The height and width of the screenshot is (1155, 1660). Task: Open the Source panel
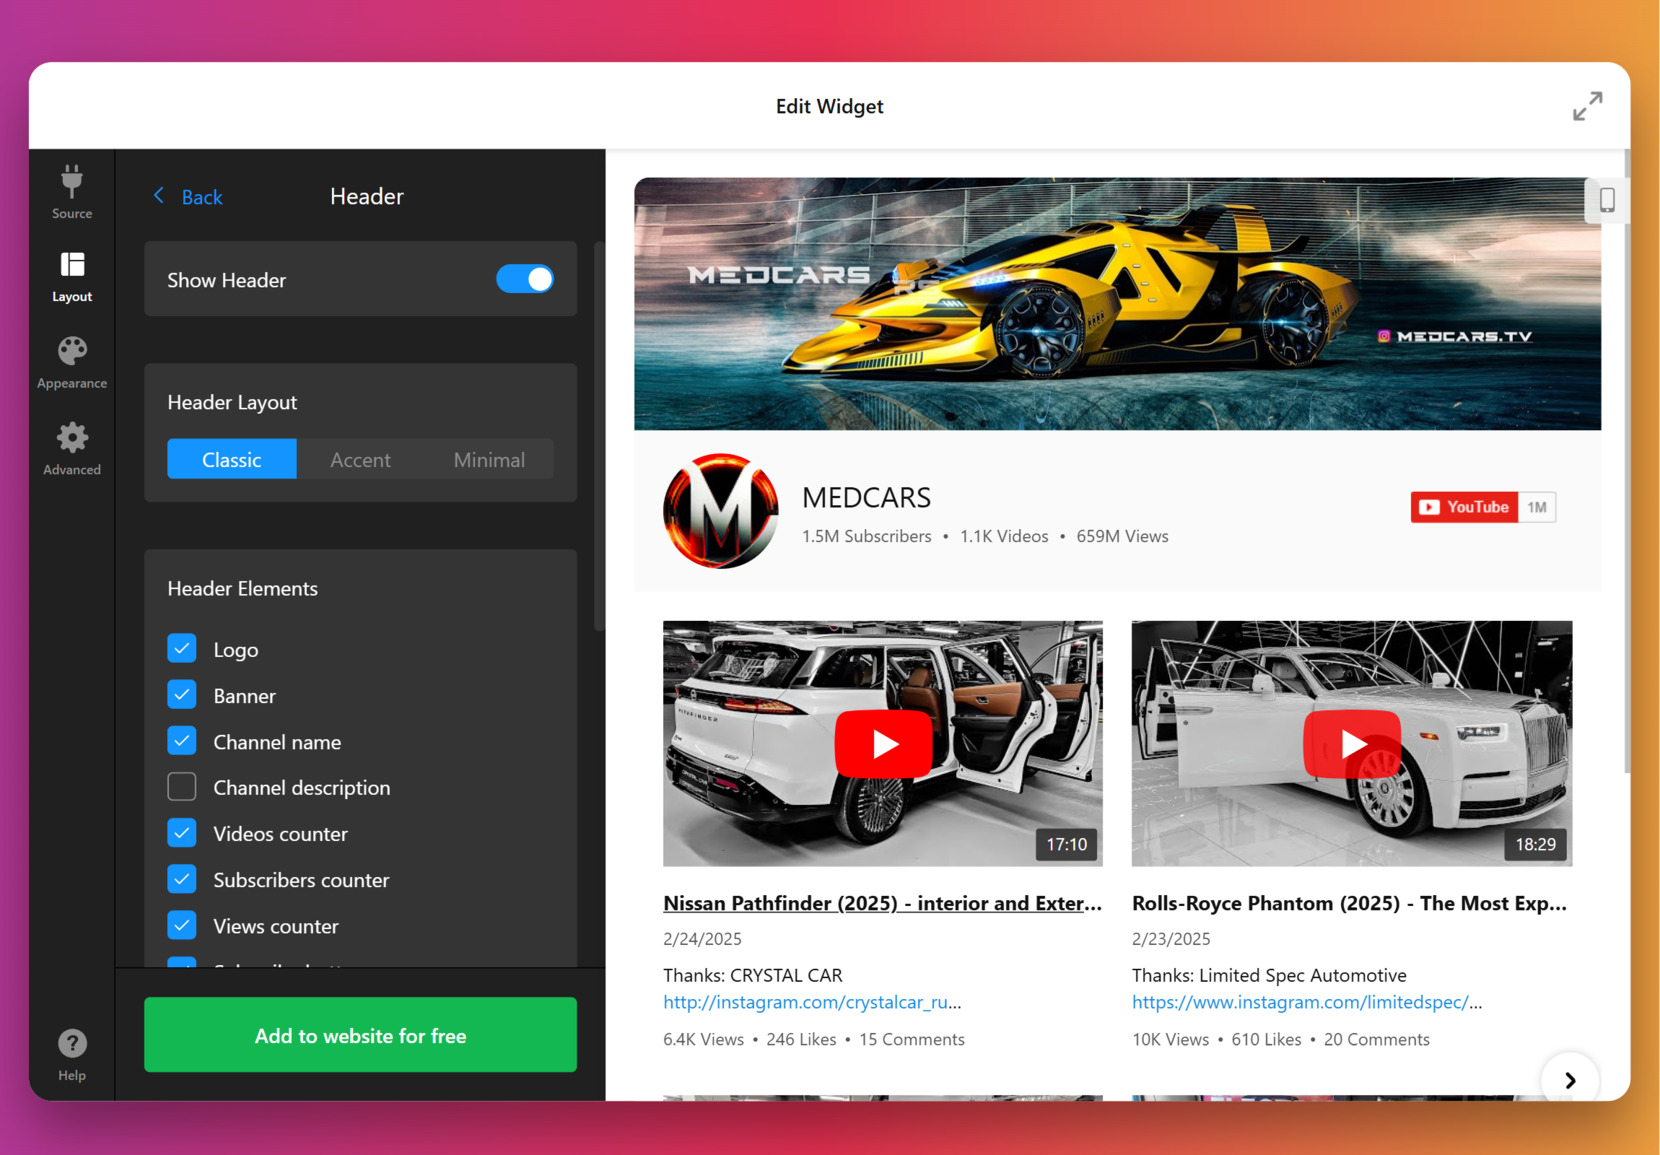coord(71,192)
